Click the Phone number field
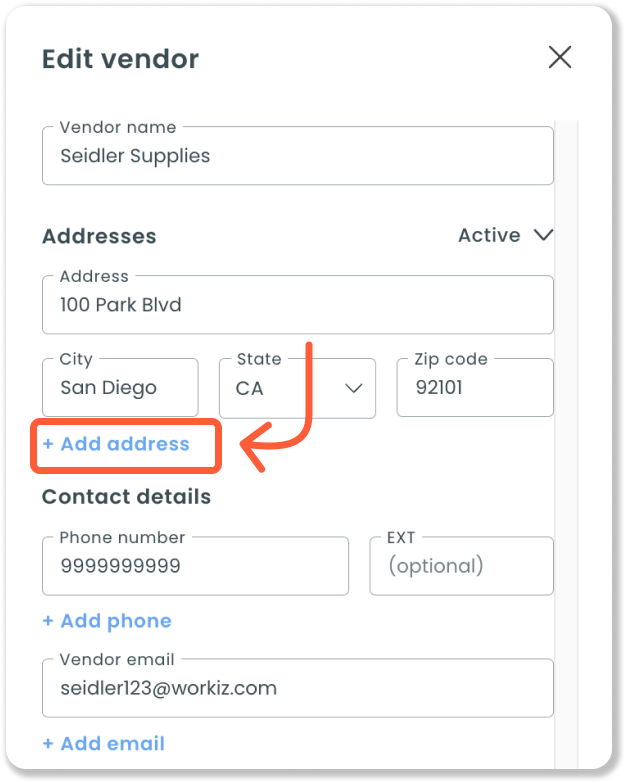 (x=196, y=566)
